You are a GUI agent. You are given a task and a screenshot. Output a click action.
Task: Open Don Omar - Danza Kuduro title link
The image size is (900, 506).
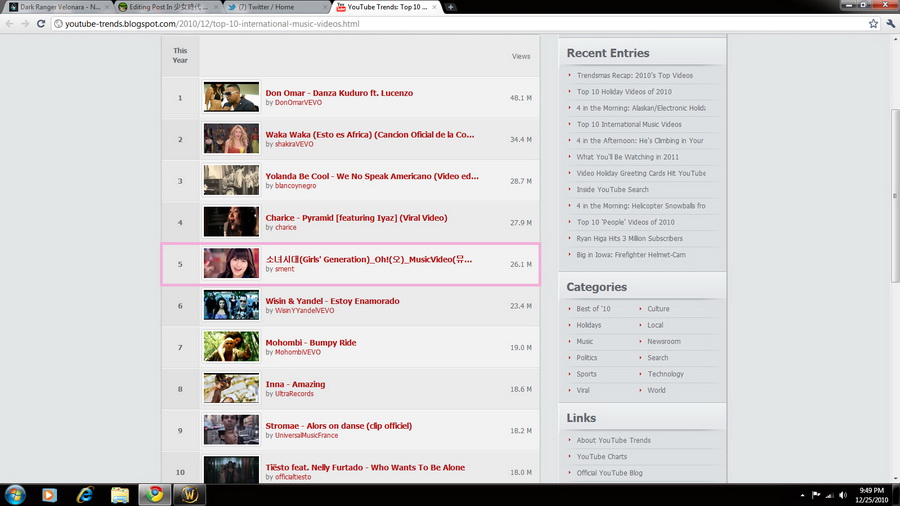[339, 92]
